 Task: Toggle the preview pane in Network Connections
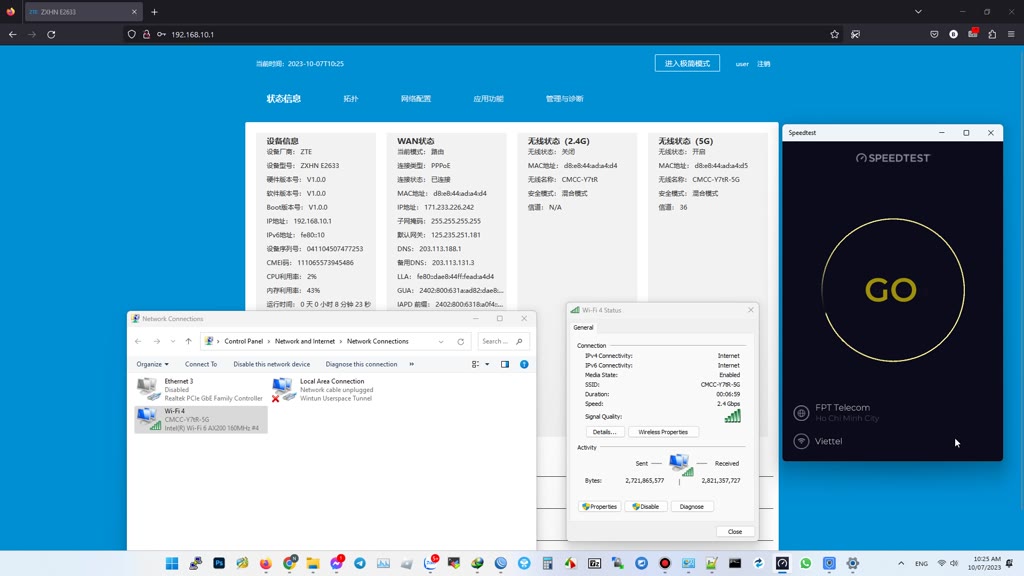tap(505, 364)
